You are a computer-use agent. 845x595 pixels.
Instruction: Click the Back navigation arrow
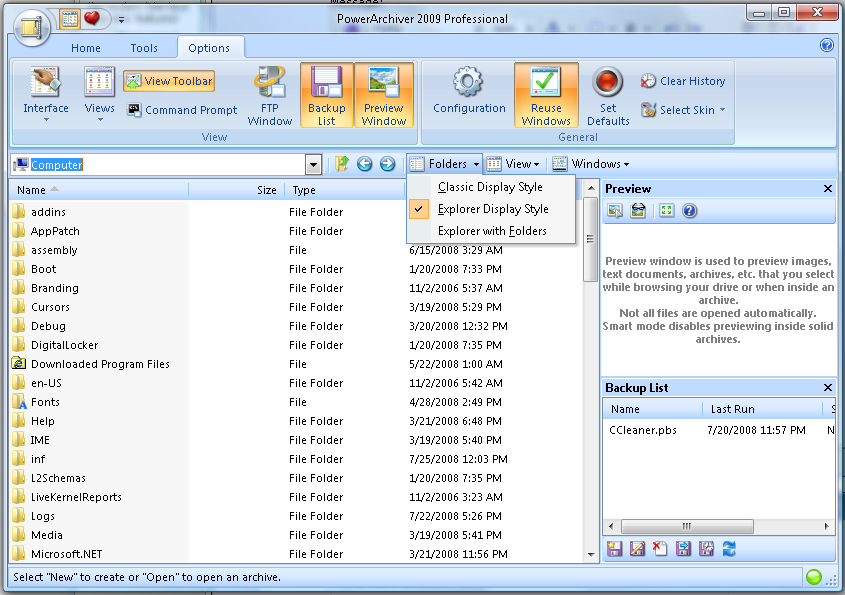coord(365,164)
